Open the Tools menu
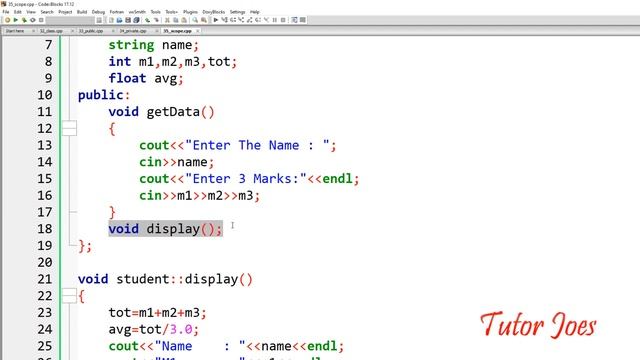This screenshot has height=360, width=640. tap(156, 12)
